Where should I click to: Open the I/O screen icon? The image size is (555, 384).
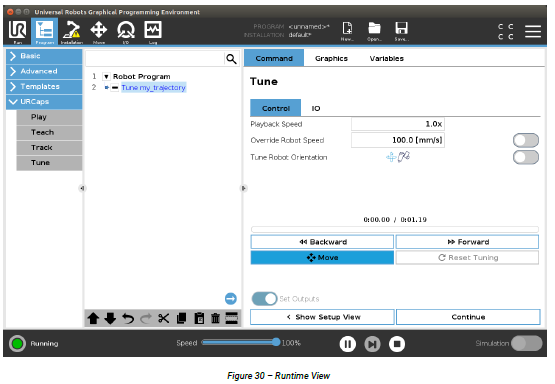[126, 32]
